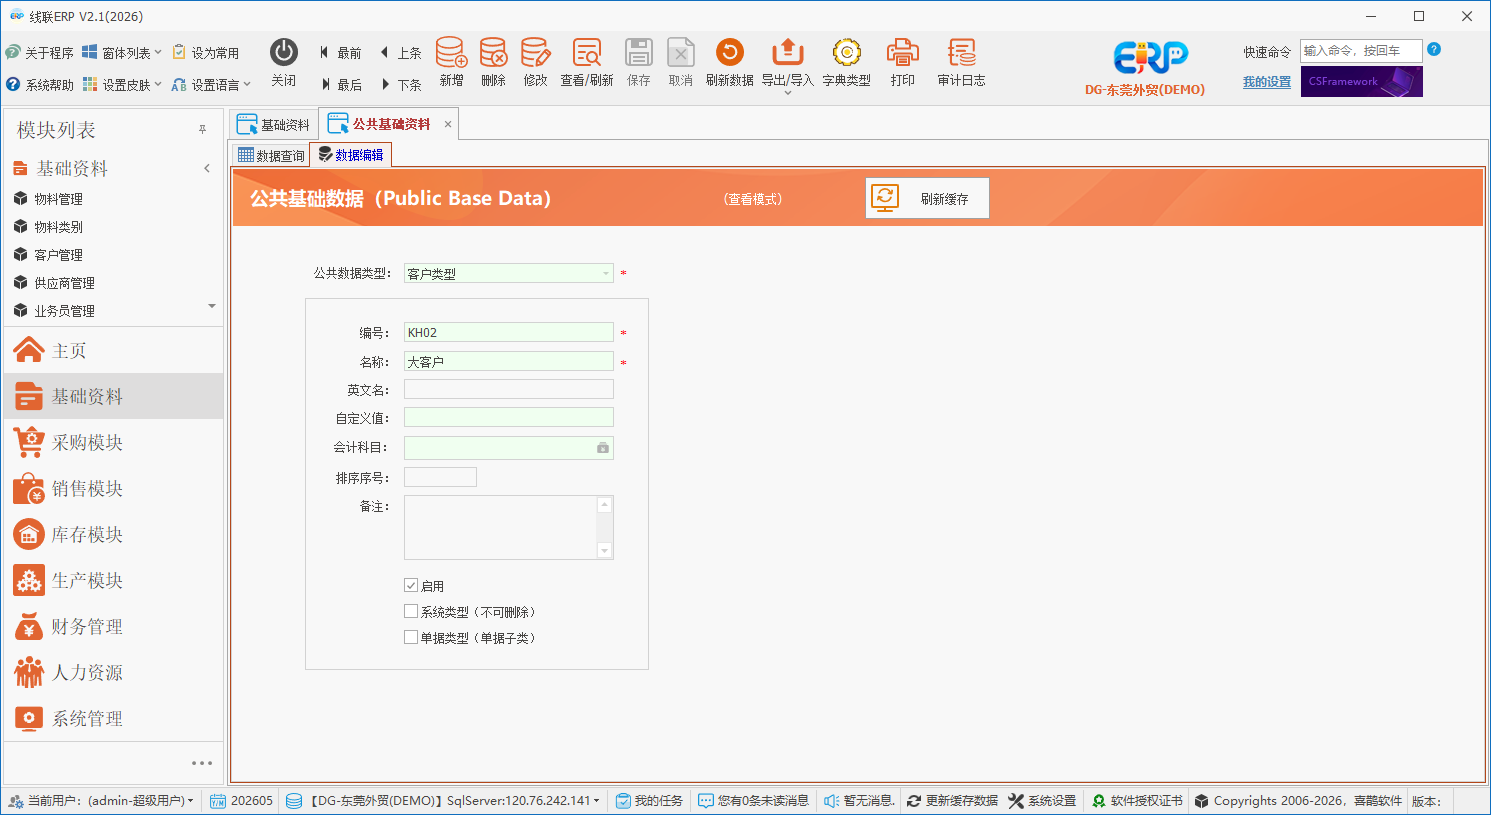Viewport: 1491px width, 815px height.
Task: Collapse the 基础资料 sidebar group
Action: pos(207,168)
